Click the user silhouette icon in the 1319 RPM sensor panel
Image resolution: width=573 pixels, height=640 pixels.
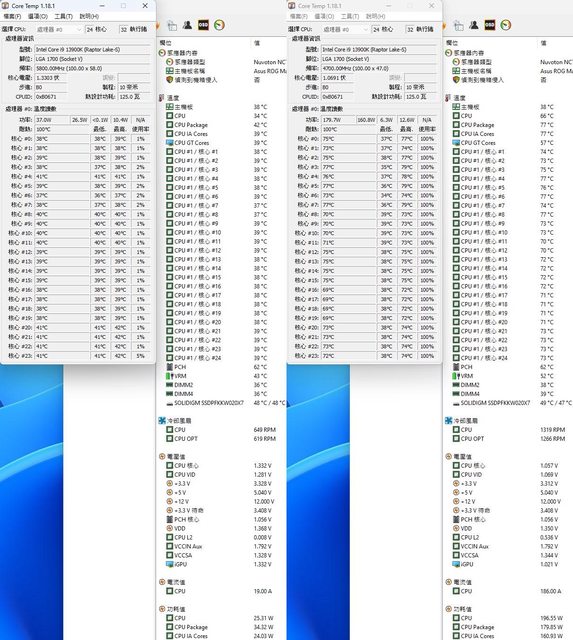pyautogui.click(x=474, y=25)
